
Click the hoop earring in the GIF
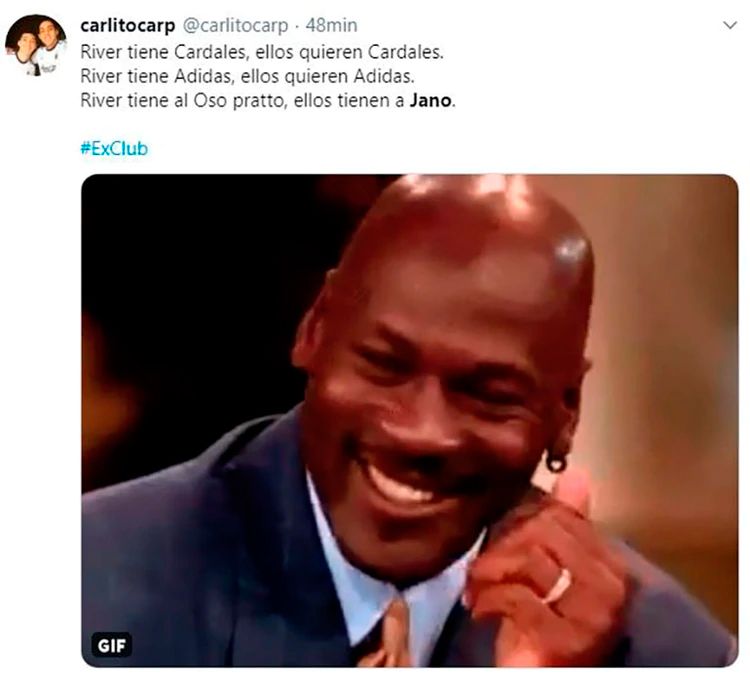point(556,463)
